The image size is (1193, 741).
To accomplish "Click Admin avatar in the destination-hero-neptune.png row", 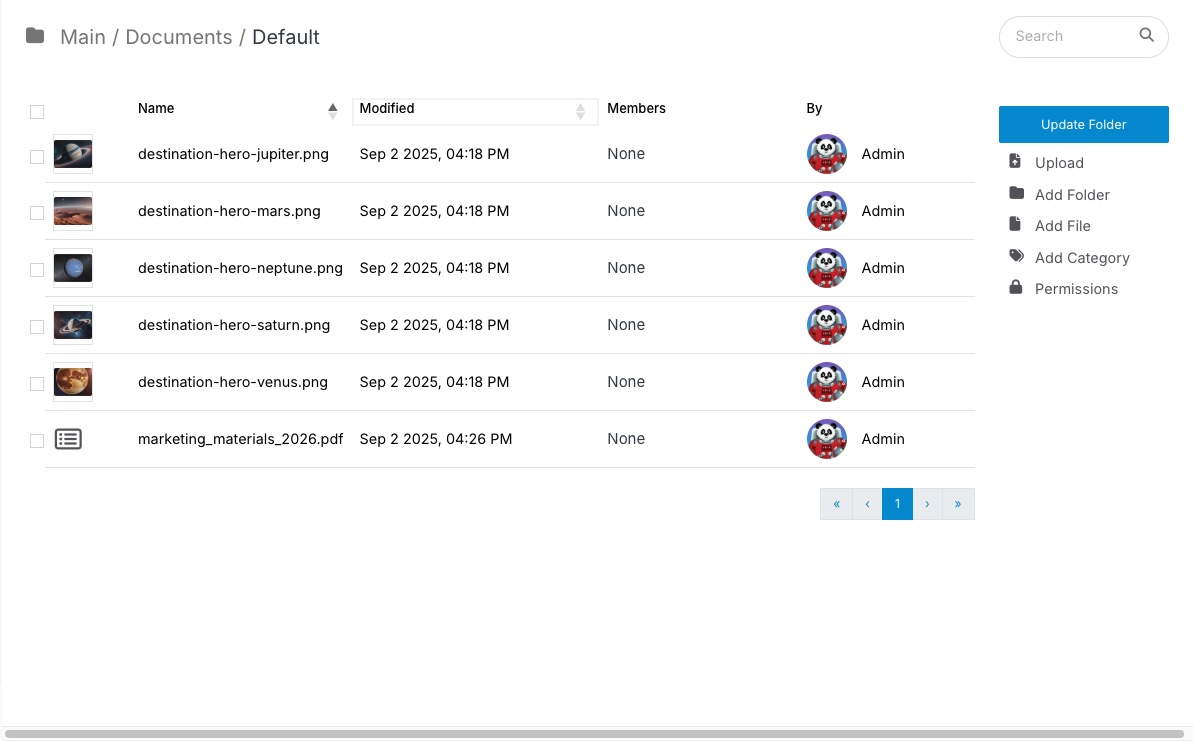I will click(x=827, y=268).
